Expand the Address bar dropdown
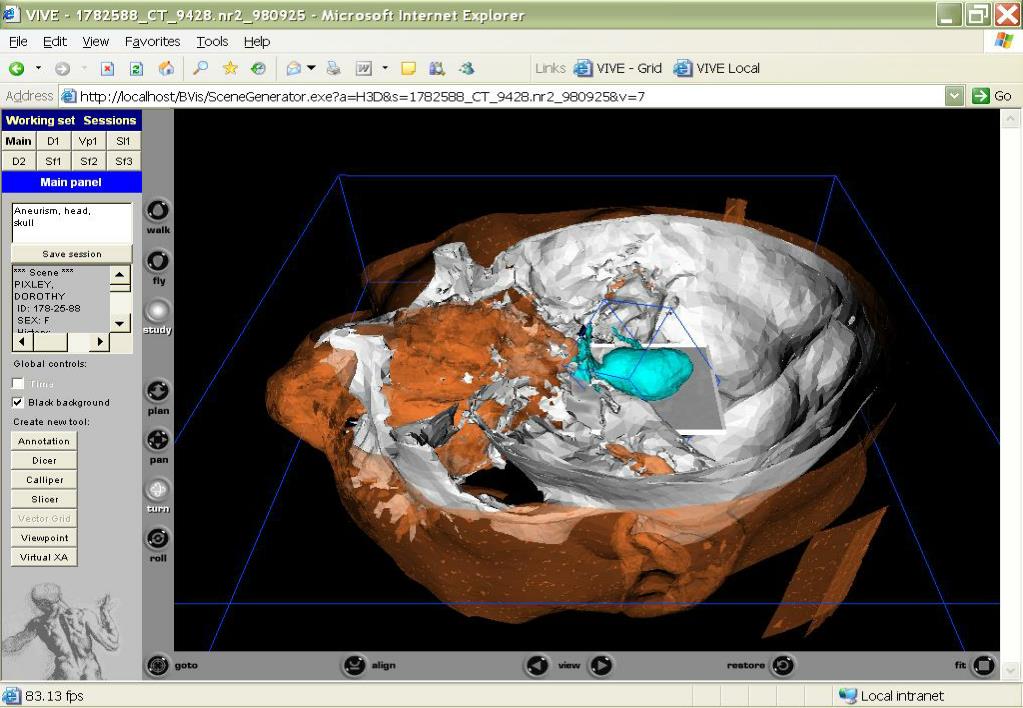 (x=954, y=97)
